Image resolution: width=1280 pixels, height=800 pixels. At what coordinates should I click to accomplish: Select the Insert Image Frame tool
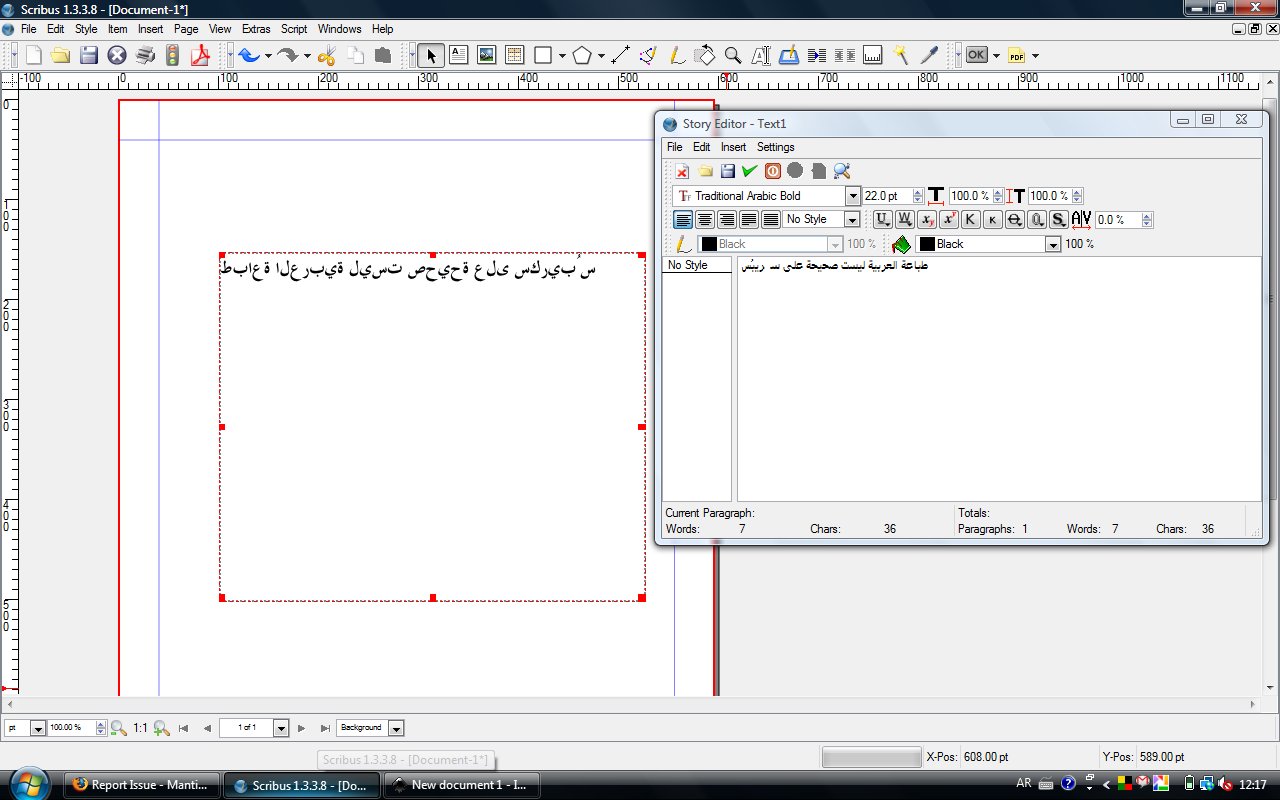pyautogui.click(x=486, y=55)
